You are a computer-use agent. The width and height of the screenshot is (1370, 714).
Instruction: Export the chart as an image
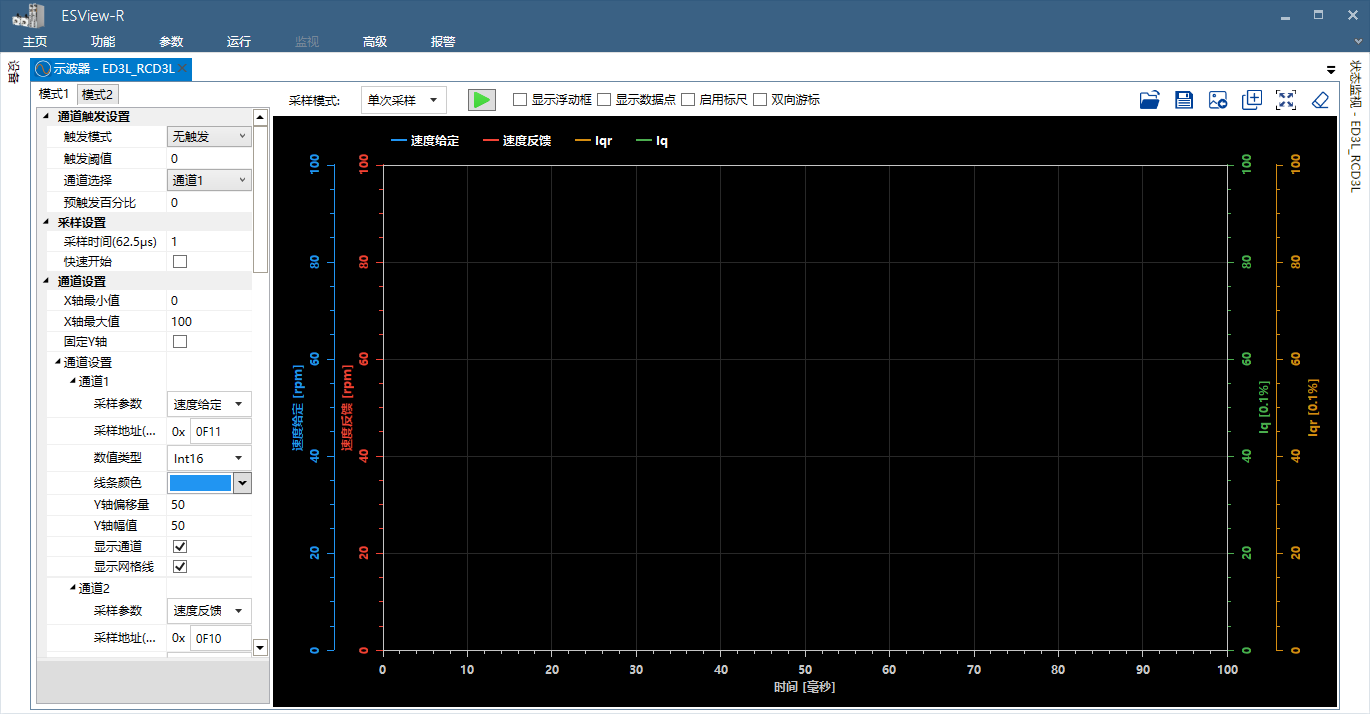pyautogui.click(x=1218, y=99)
